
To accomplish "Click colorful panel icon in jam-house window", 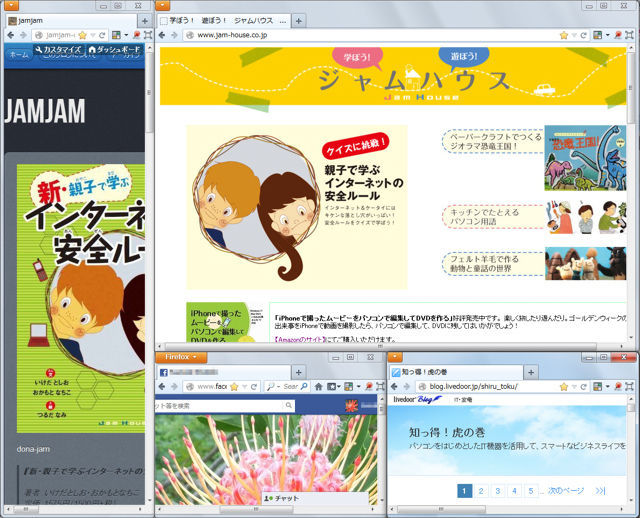I will [598, 35].
